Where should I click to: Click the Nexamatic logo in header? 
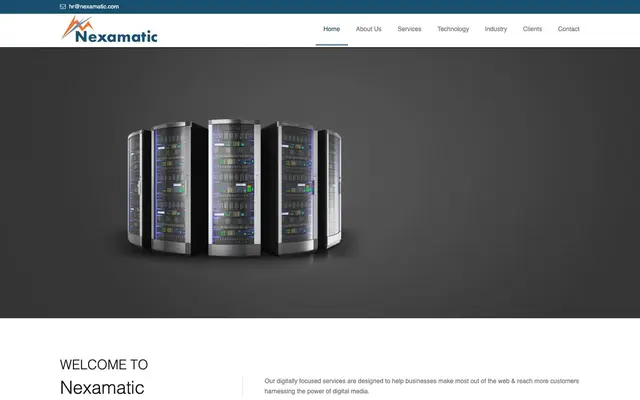[109, 30]
